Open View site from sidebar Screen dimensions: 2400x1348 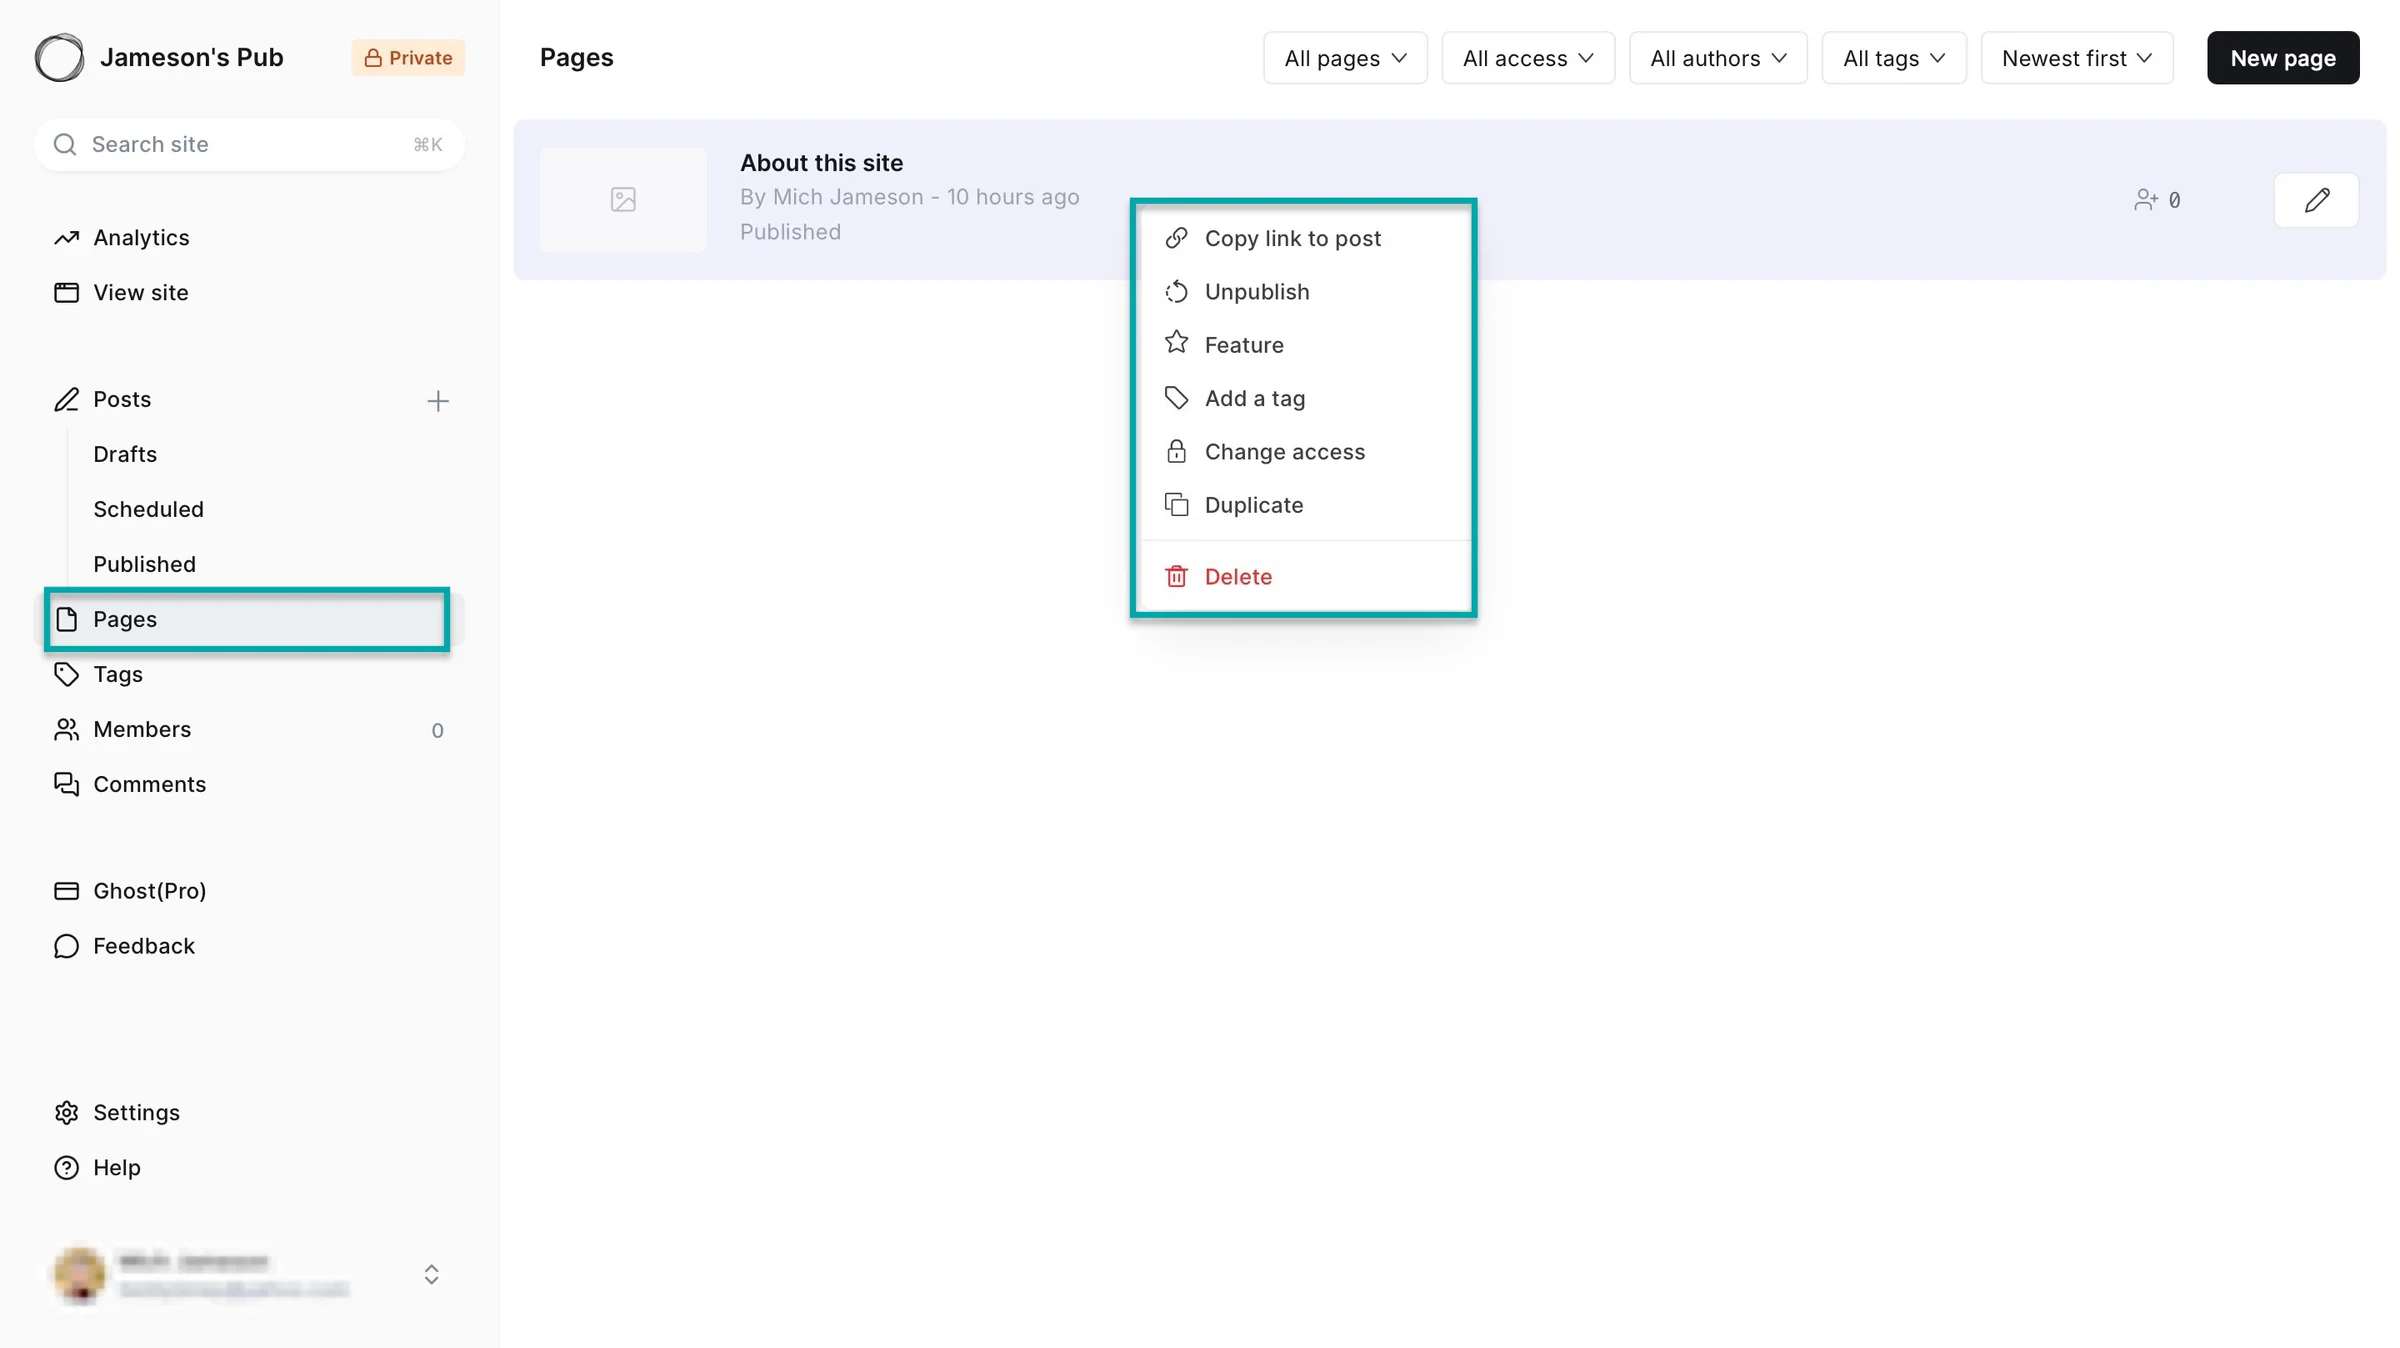coord(121,293)
